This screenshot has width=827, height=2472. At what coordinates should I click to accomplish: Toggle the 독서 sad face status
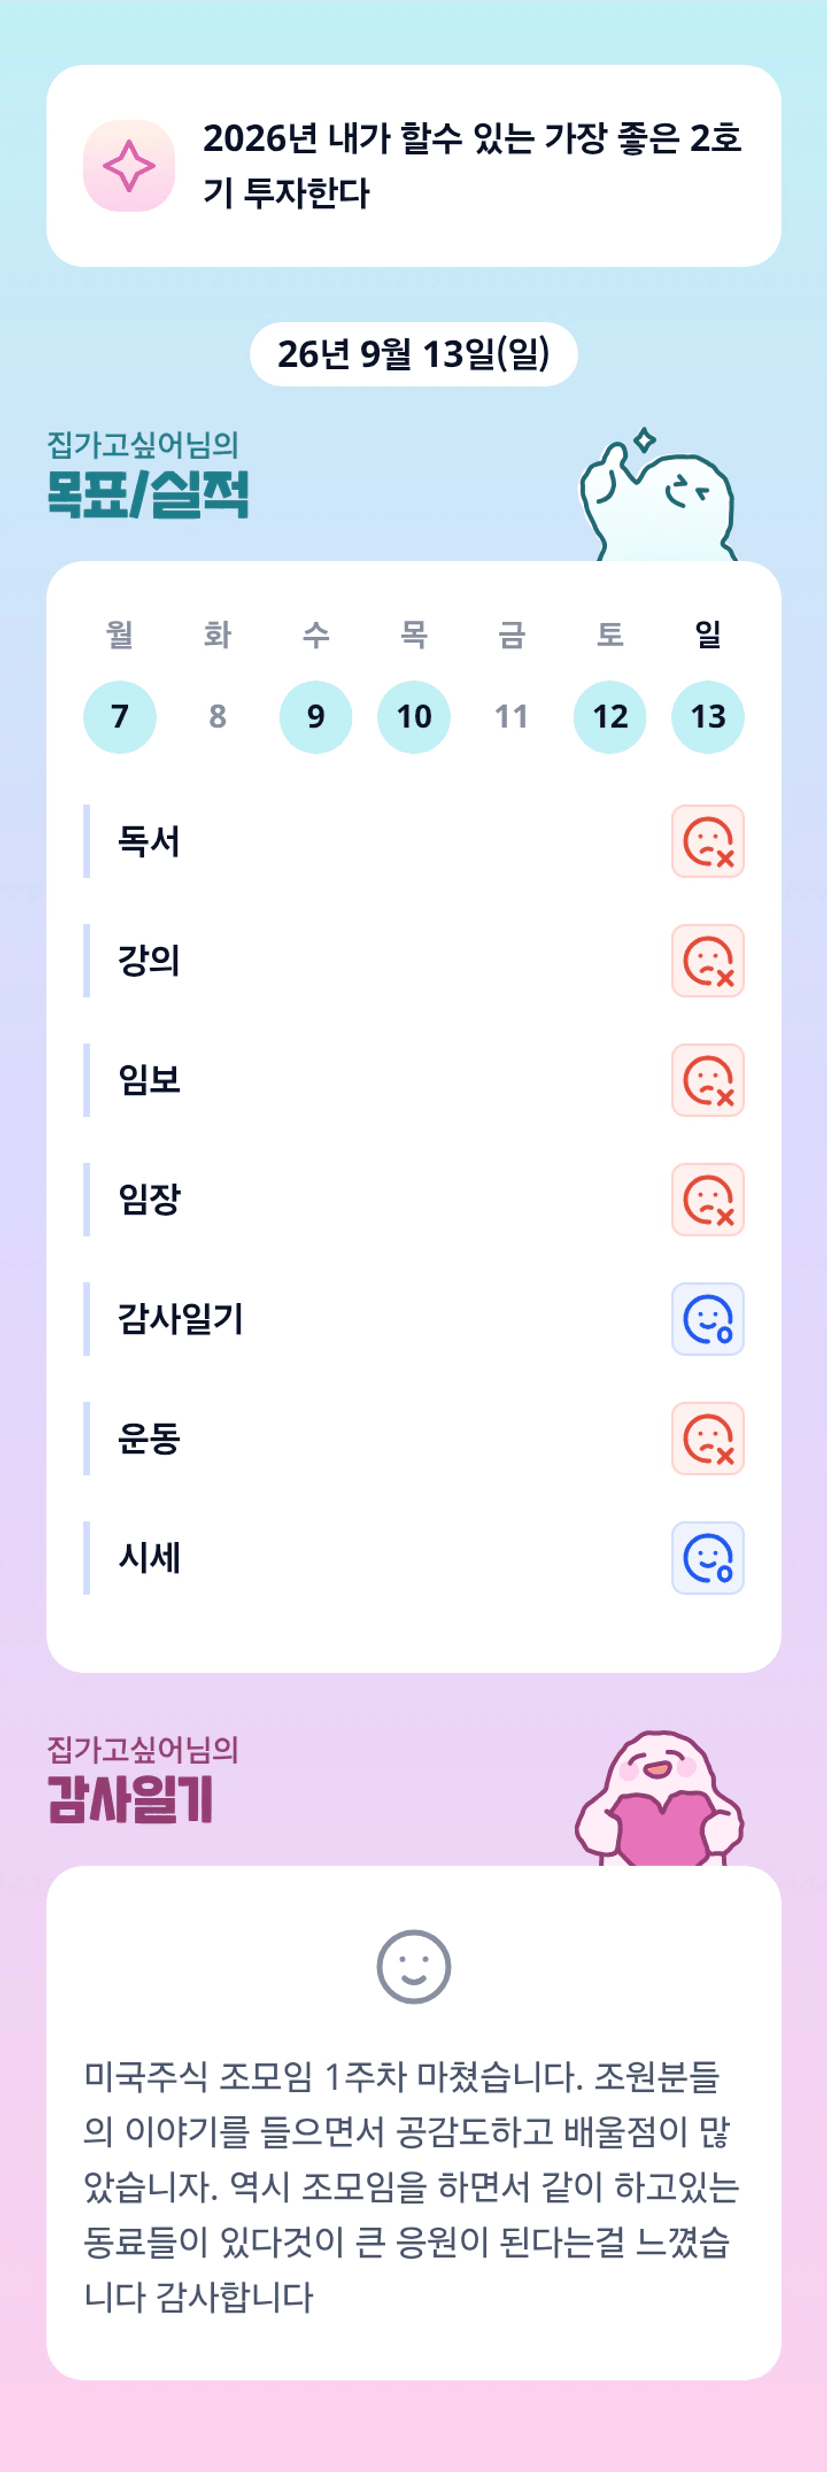coord(707,841)
